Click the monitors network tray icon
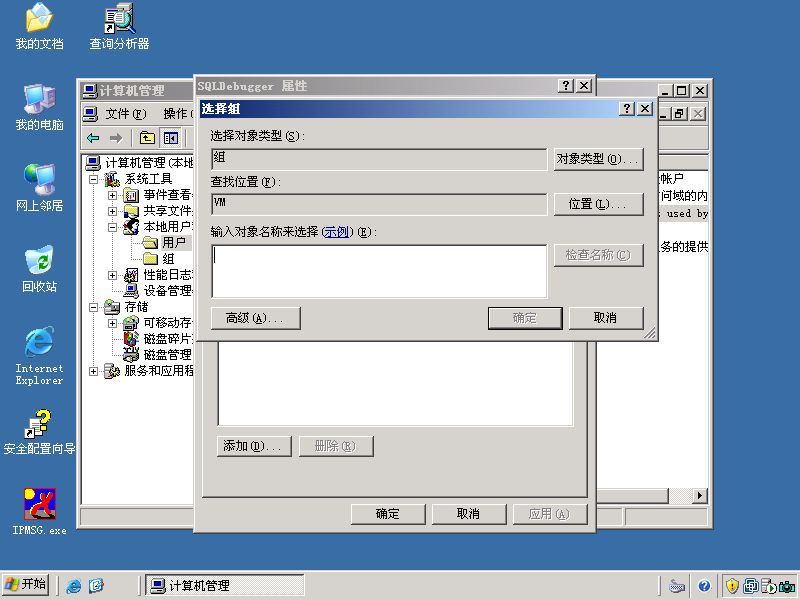800x600 pixels. [751, 586]
